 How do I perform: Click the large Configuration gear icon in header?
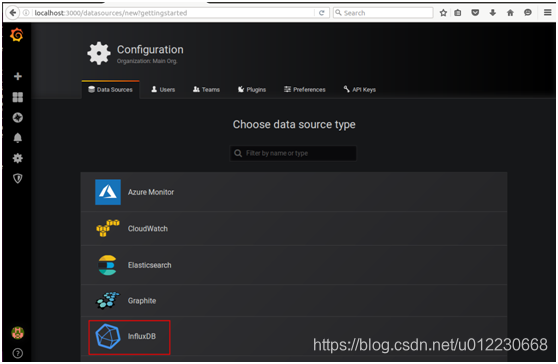[99, 53]
